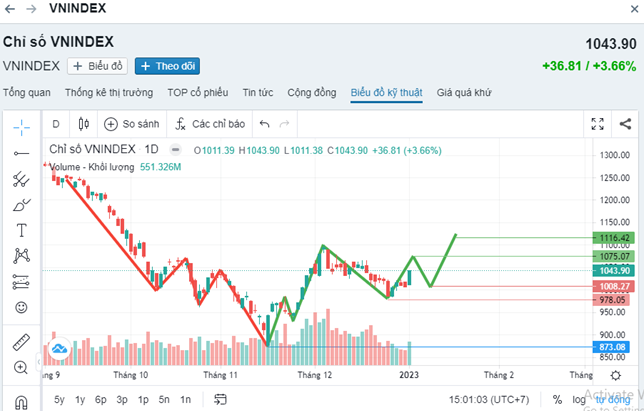Viewport: 644px width, 411px height.
Task: Click the zoom in magnifier tool
Action: point(21,368)
